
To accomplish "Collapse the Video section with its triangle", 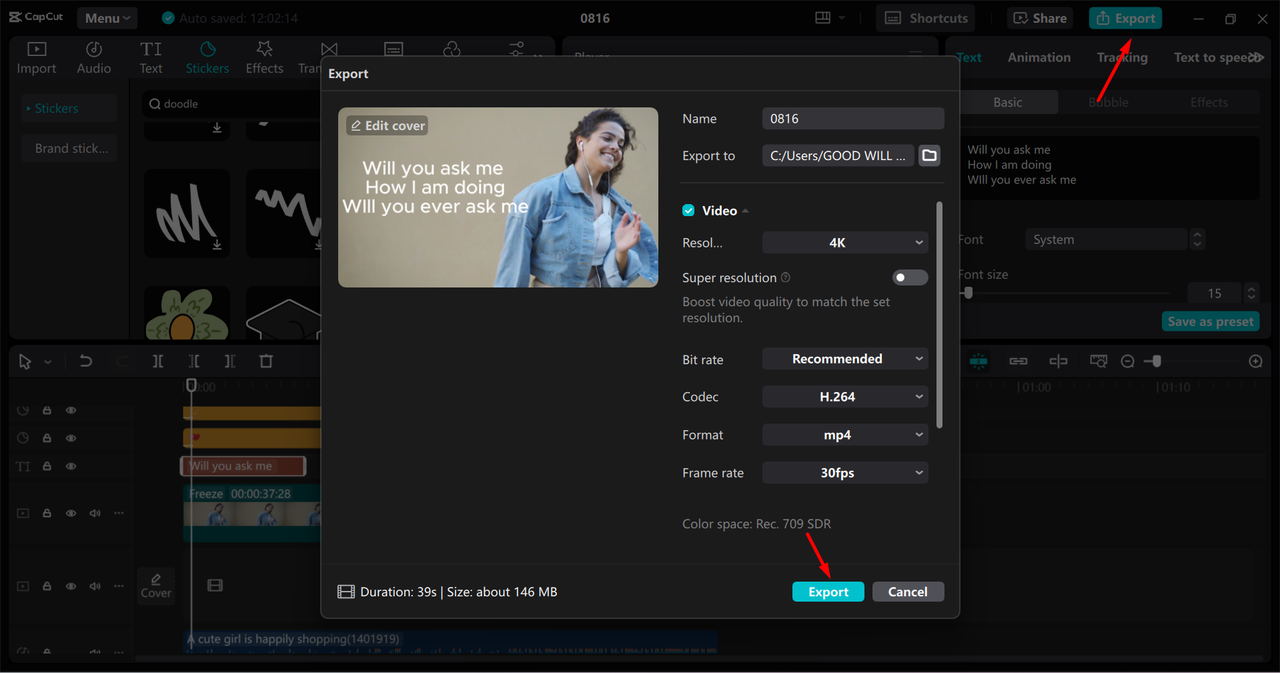I will point(745,211).
